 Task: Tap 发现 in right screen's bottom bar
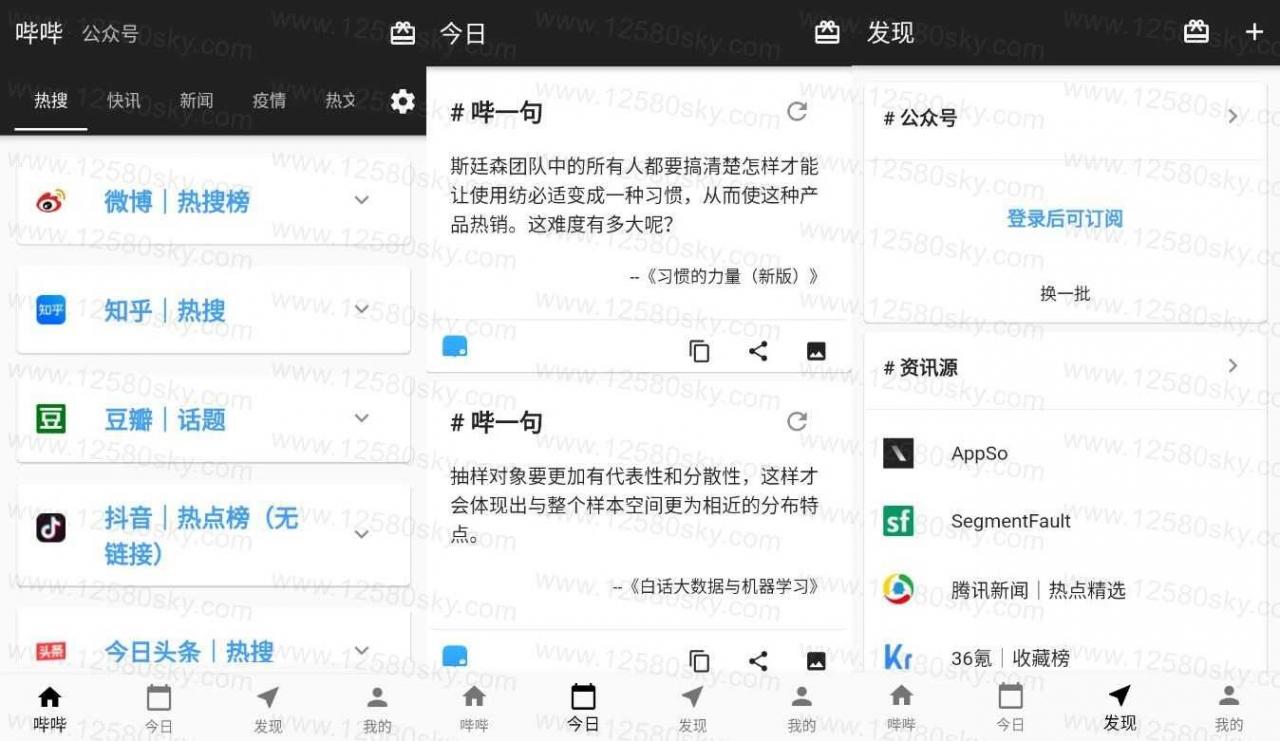click(x=1120, y=709)
